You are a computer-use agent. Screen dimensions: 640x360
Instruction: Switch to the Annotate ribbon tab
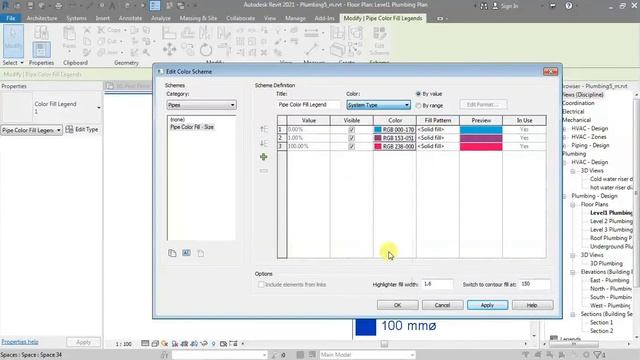click(x=130, y=18)
